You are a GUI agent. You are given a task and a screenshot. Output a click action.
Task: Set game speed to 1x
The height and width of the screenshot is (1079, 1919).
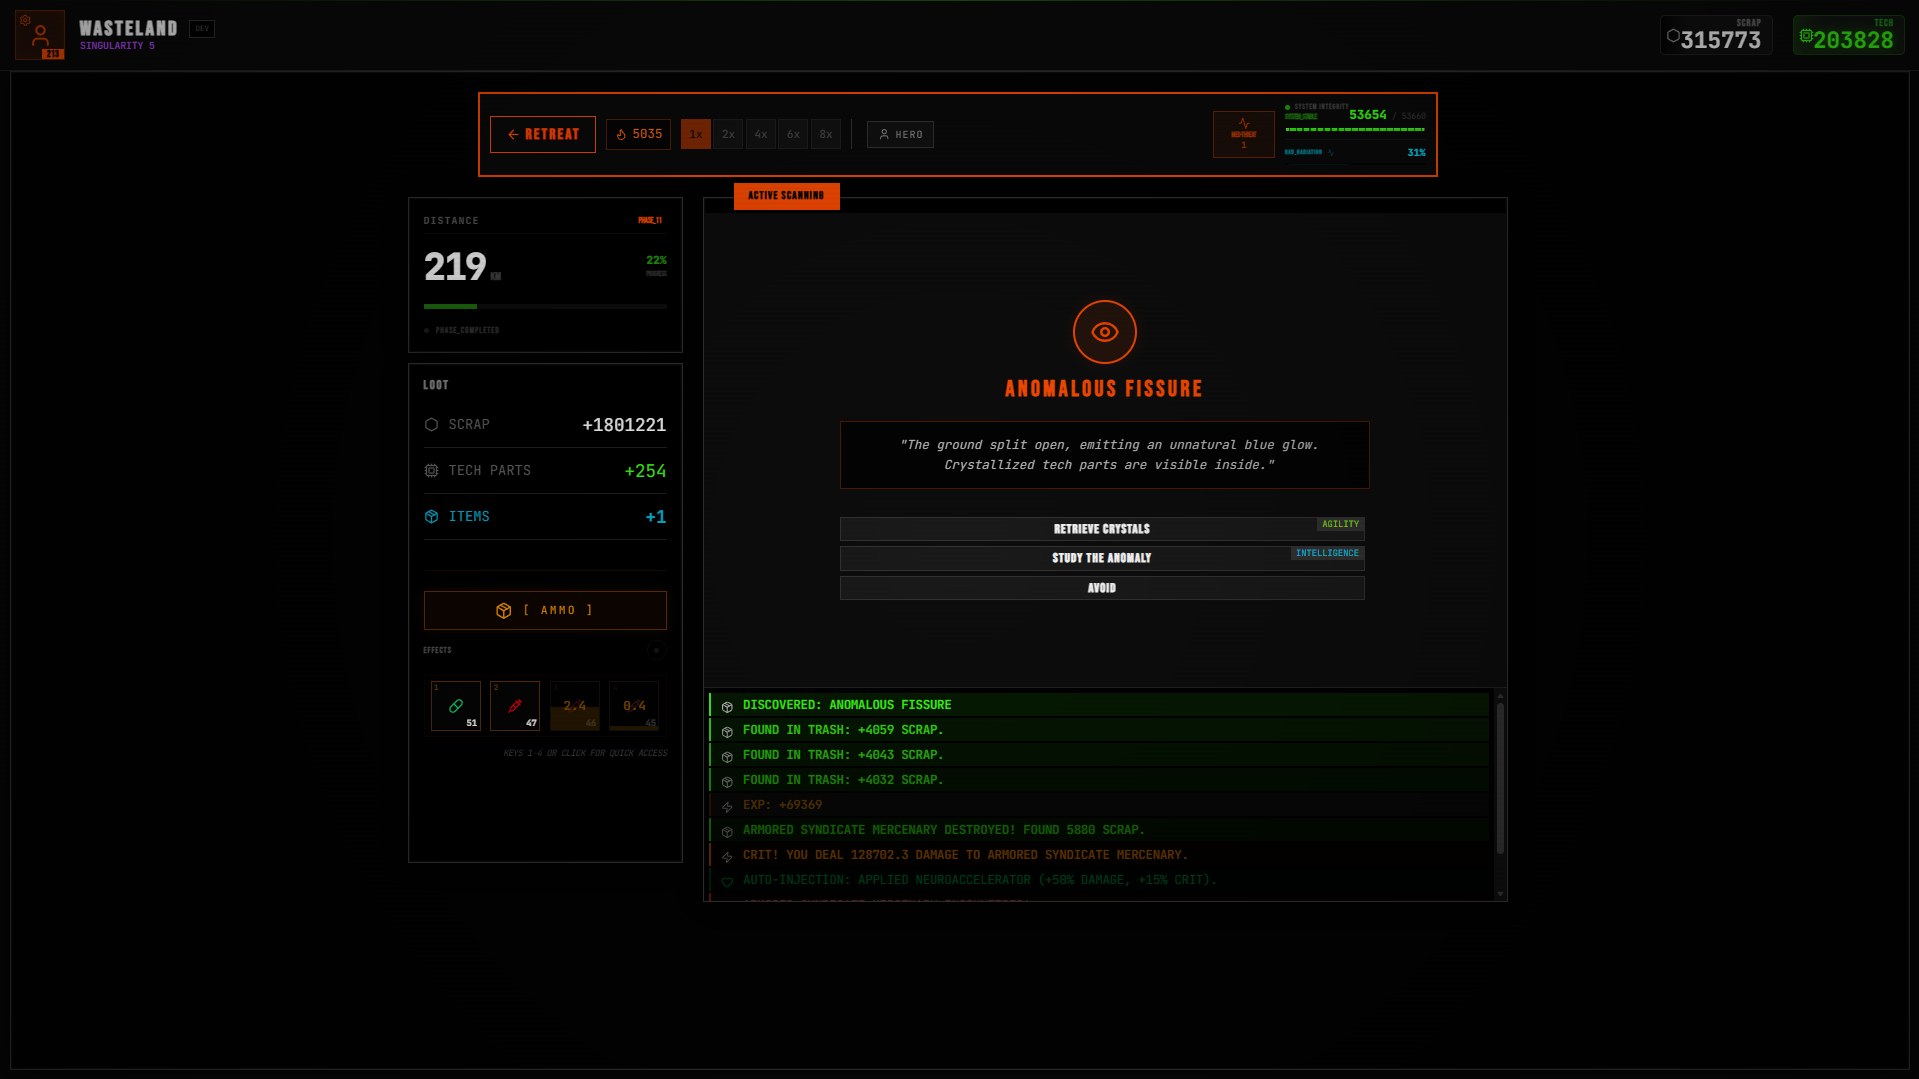(696, 134)
